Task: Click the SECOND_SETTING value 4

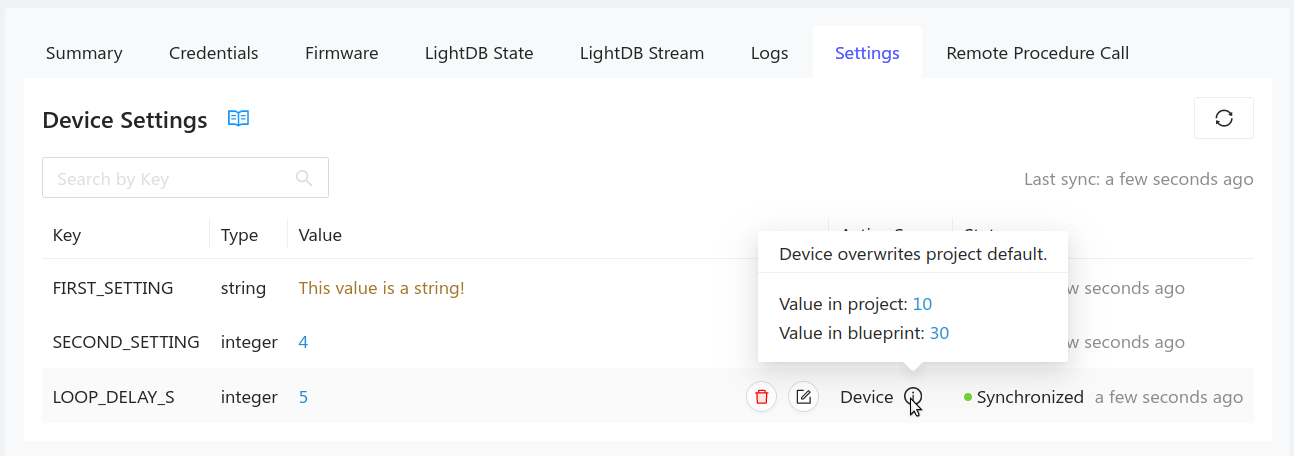Action: point(303,342)
